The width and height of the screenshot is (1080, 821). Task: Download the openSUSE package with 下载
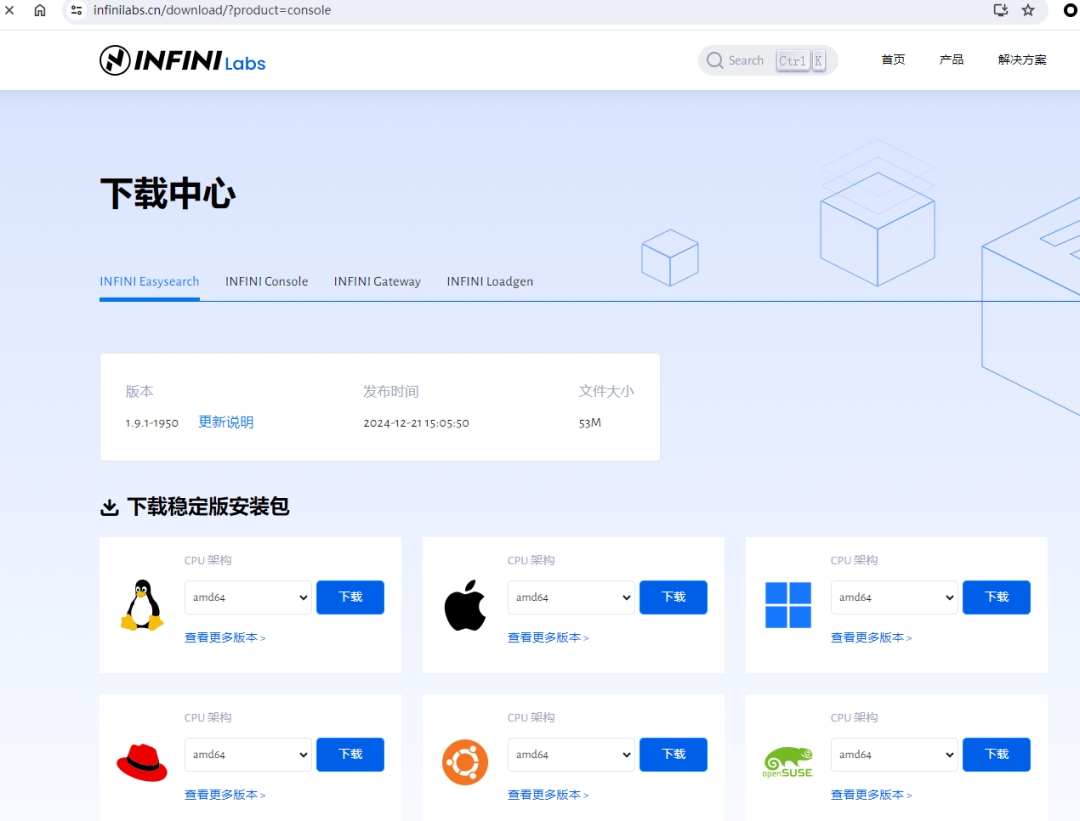pos(996,754)
